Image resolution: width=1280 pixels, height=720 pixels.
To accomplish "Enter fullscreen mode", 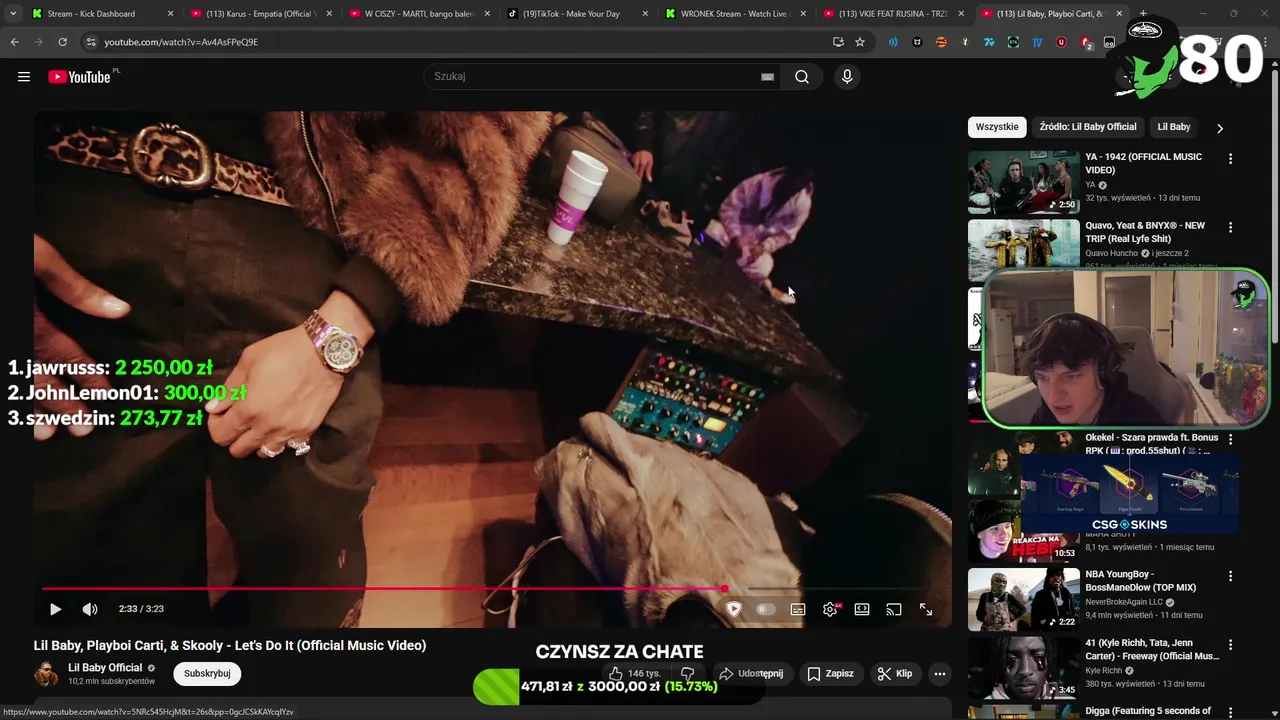I will [926, 609].
